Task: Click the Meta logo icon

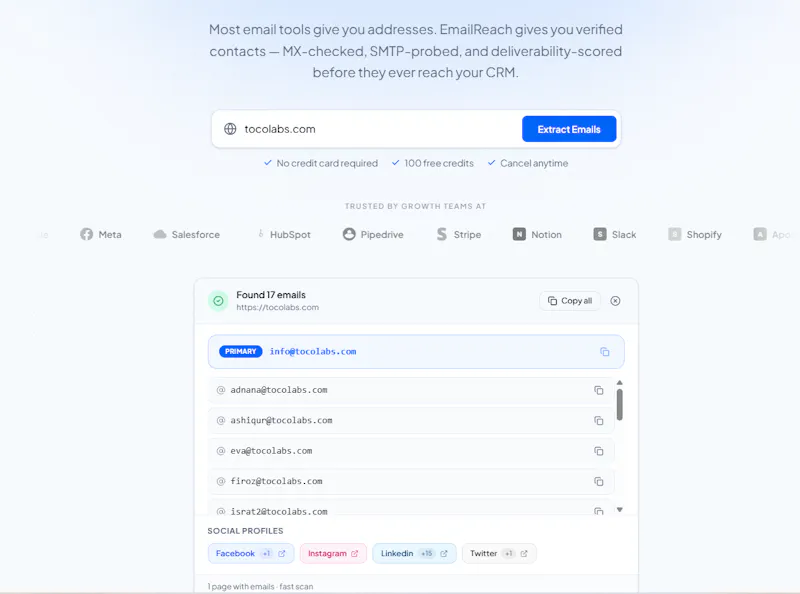Action: pyautogui.click(x=87, y=234)
